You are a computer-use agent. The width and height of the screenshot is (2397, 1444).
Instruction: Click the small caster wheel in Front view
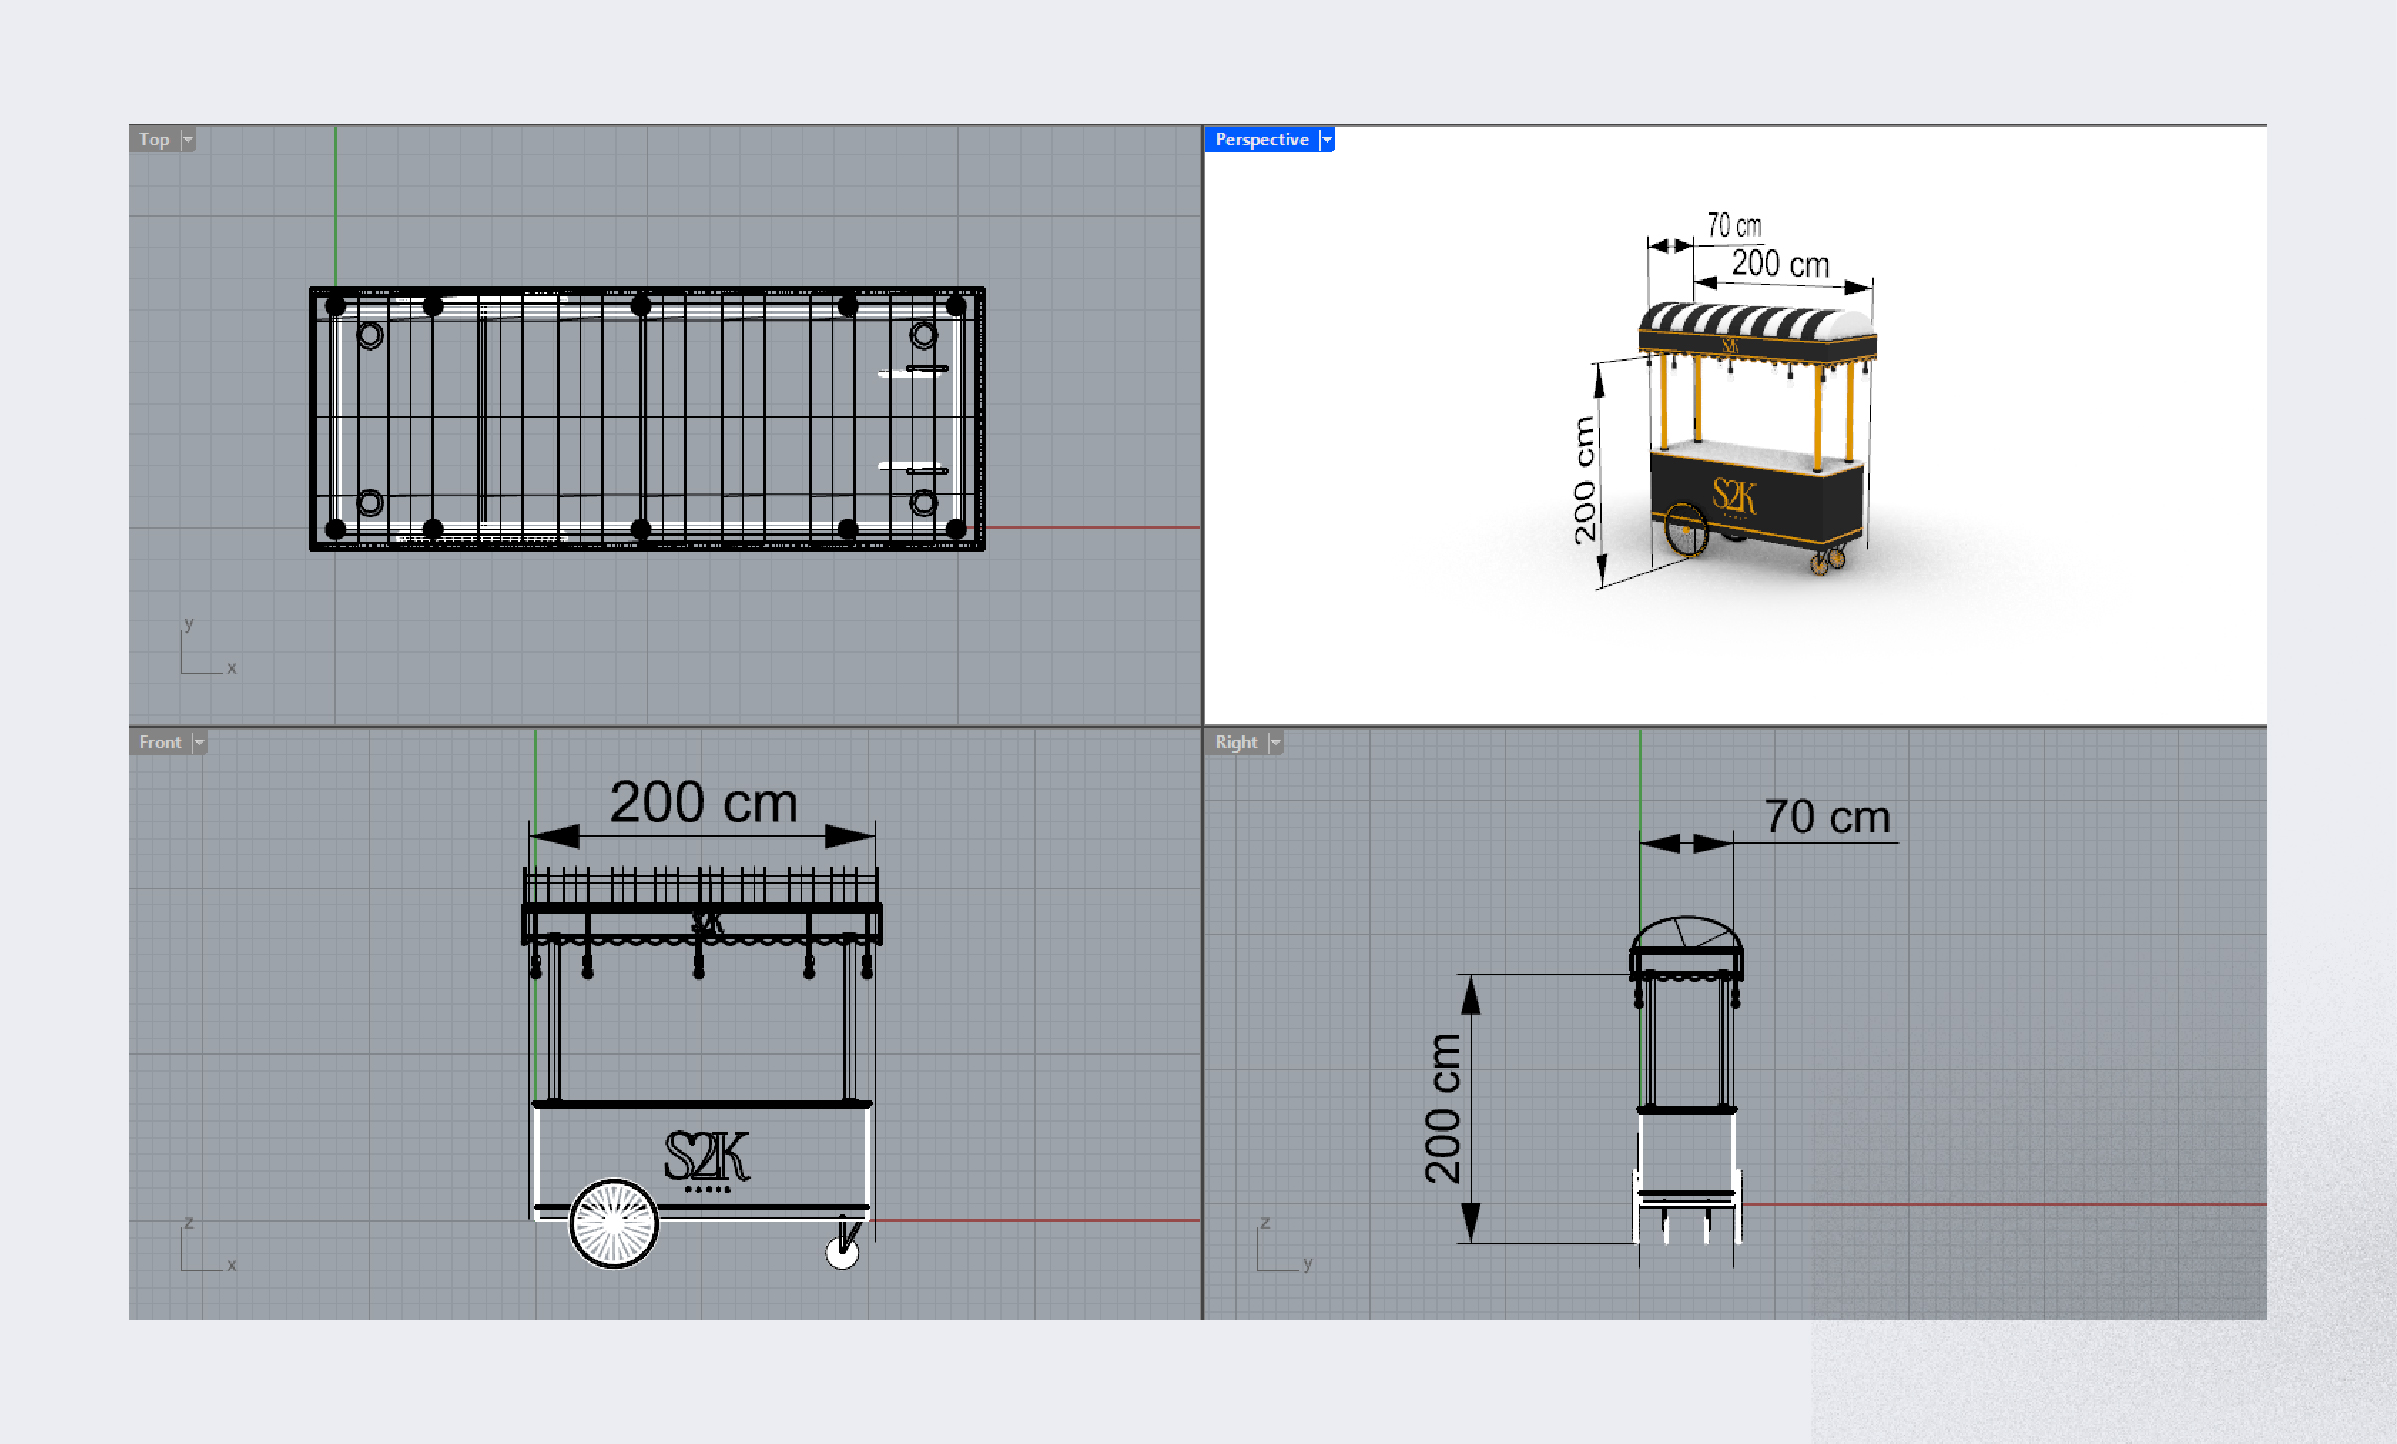tap(842, 1253)
